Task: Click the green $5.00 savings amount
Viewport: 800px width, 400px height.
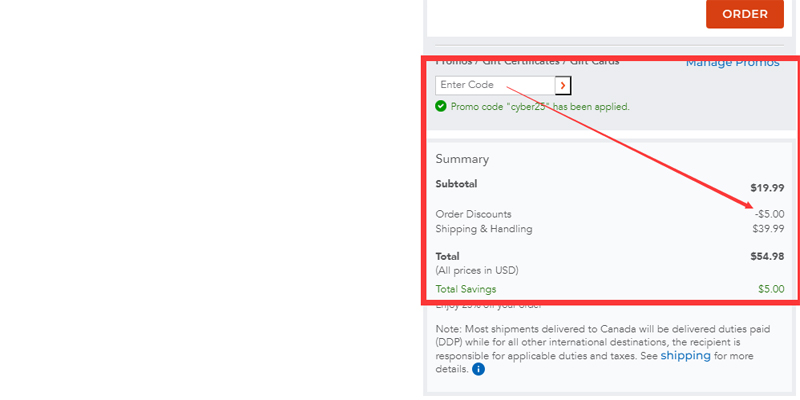Action: (x=771, y=289)
